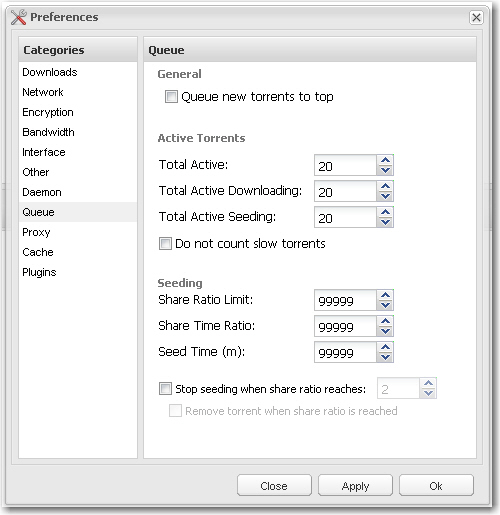This screenshot has width=500, height=515.
Task: Increase Share Time Ratio with up arrow
Action: click(x=385, y=321)
